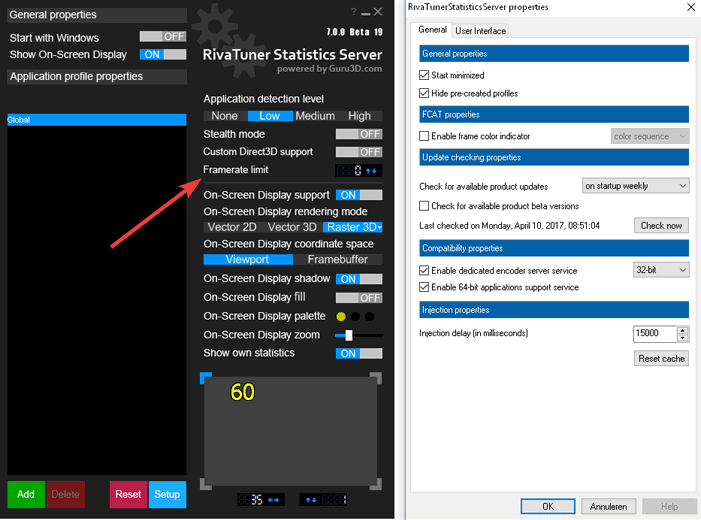The image size is (701, 520).
Task: Select Viewport coordinate space
Action: (248, 260)
